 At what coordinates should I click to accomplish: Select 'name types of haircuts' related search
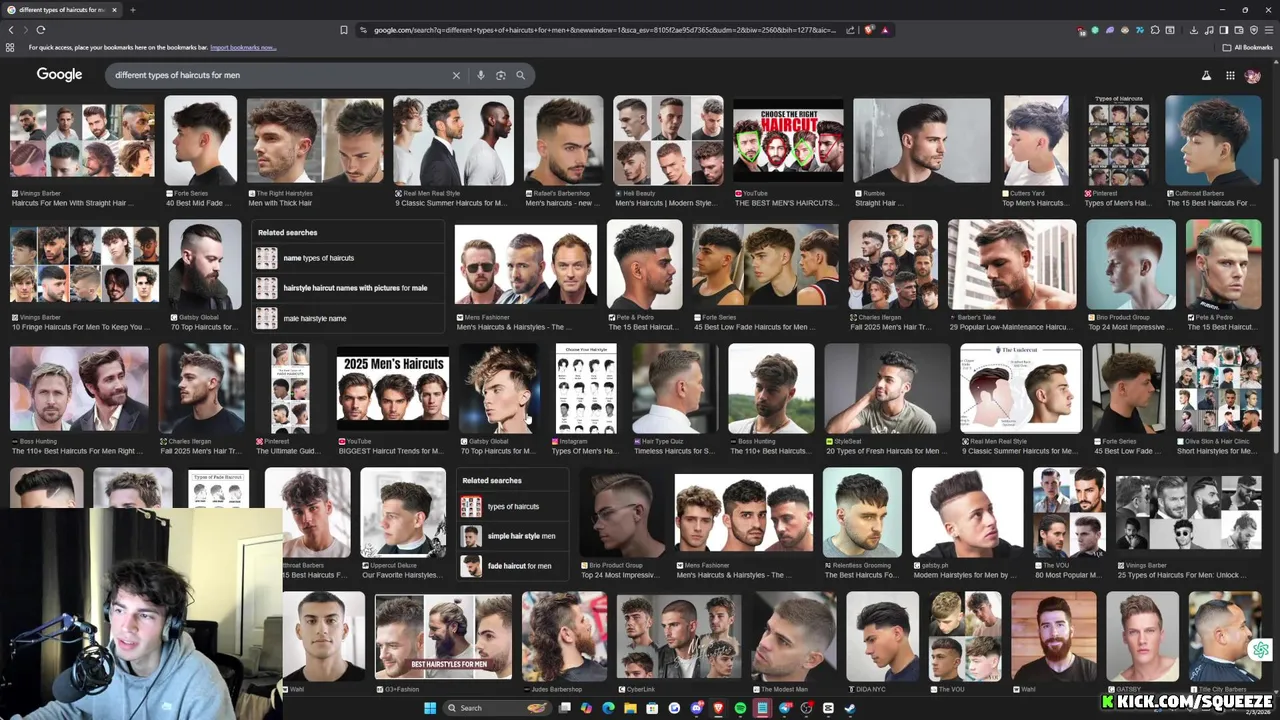tap(348, 258)
